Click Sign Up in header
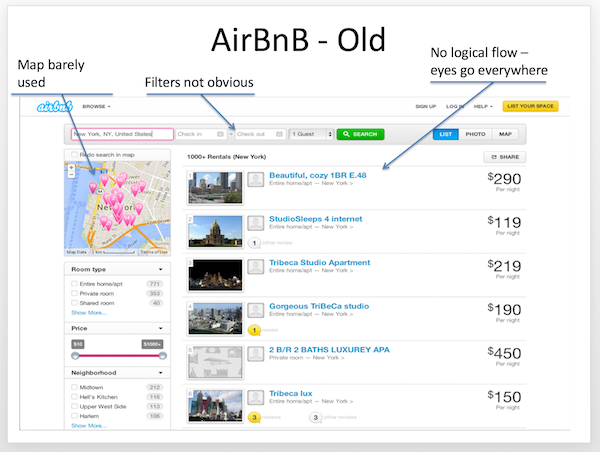This screenshot has height=452, width=600. (x=426, y=106)
